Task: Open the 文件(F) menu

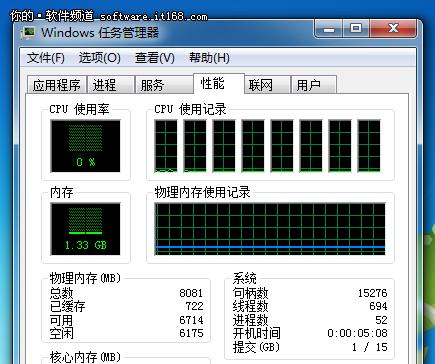Action: pyautogui.click(x=46, y=58)
